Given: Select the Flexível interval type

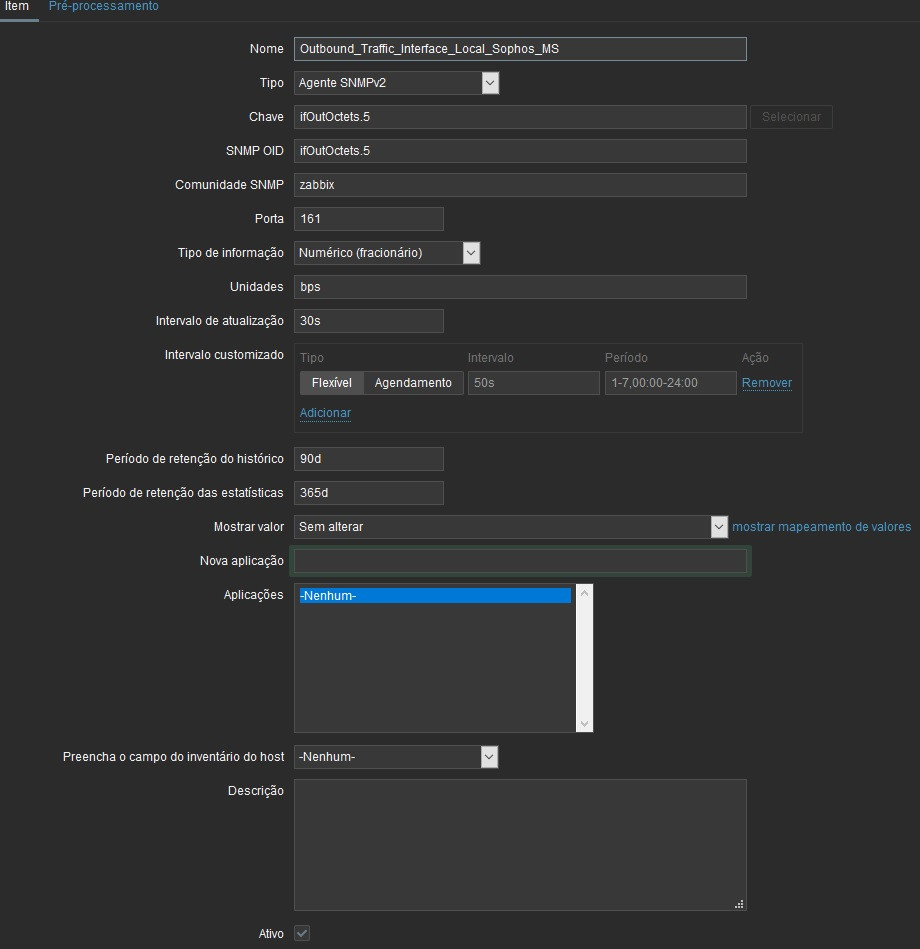Looking at the screenshot, I should click(331, 383).
